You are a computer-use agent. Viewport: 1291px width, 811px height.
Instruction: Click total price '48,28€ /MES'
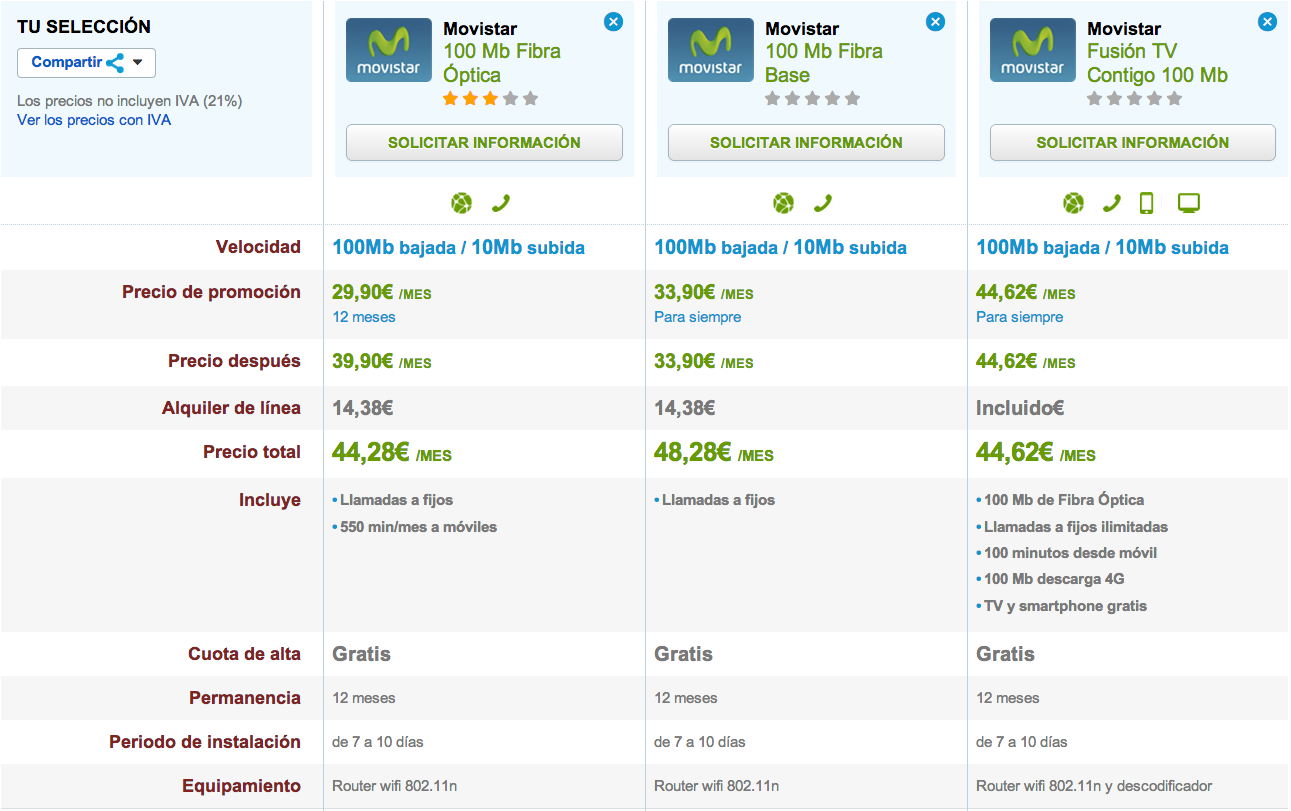(x=714, y=452)
